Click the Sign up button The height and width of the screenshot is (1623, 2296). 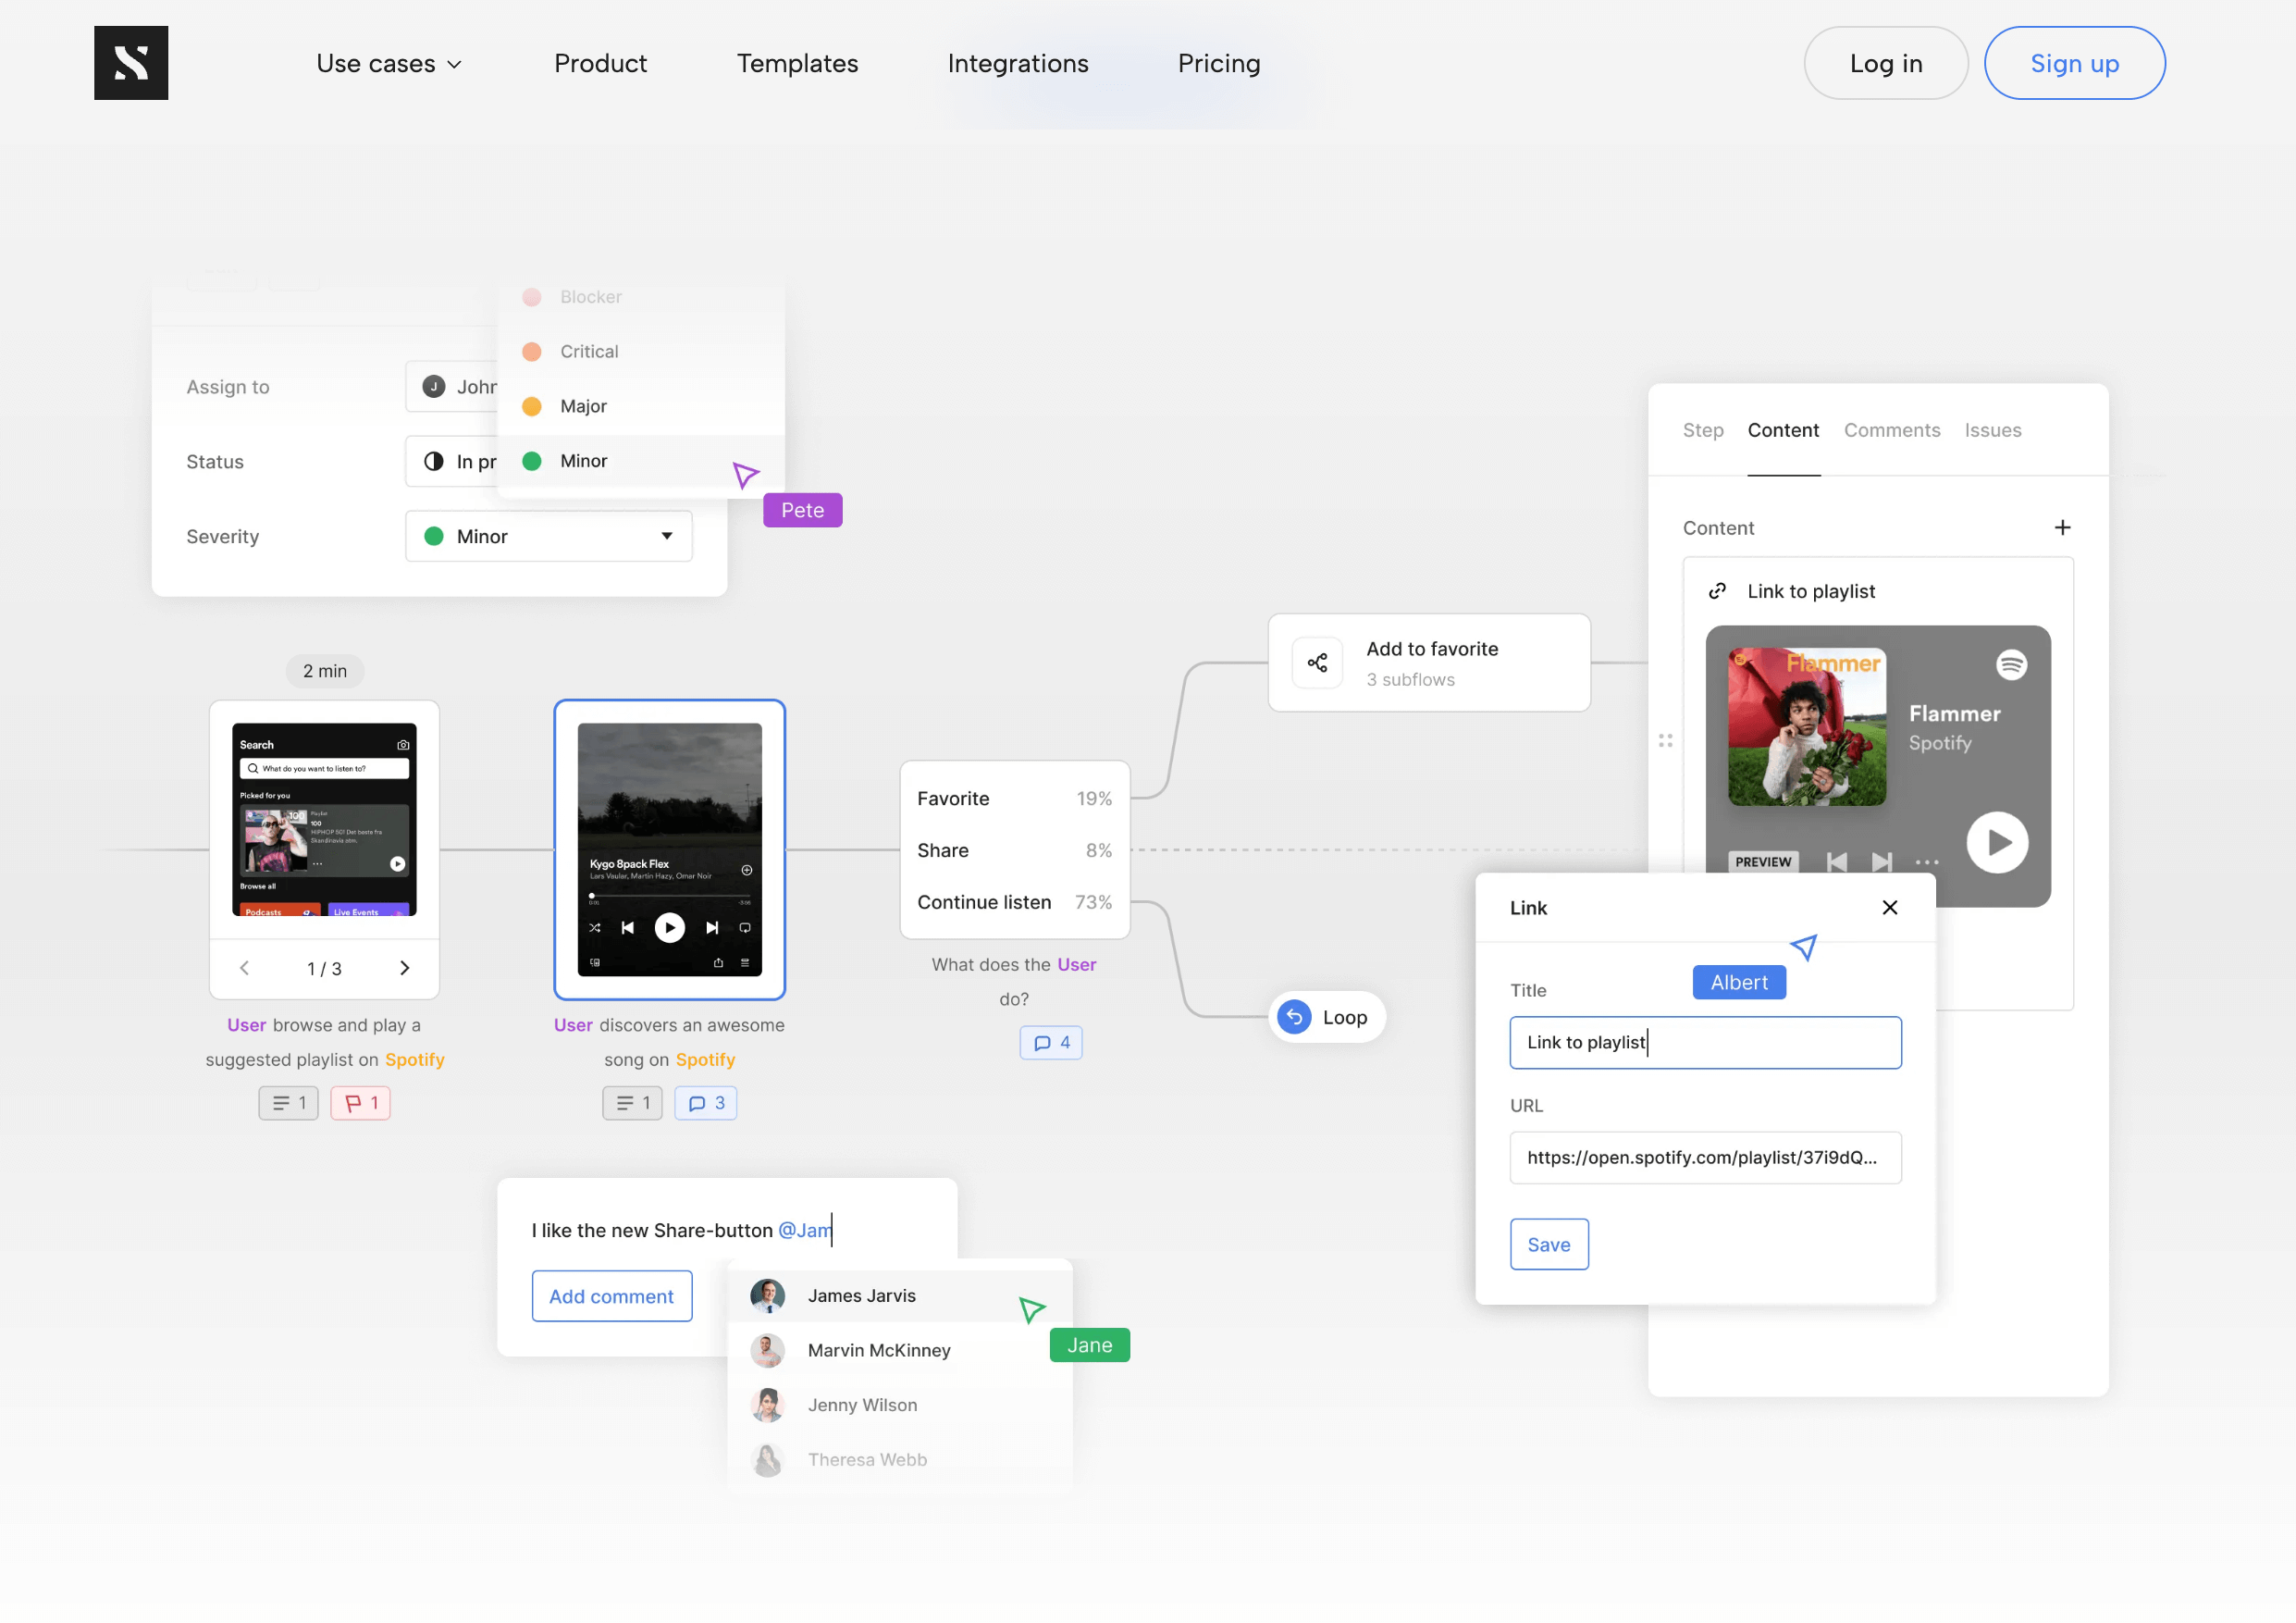[2074, 63]
